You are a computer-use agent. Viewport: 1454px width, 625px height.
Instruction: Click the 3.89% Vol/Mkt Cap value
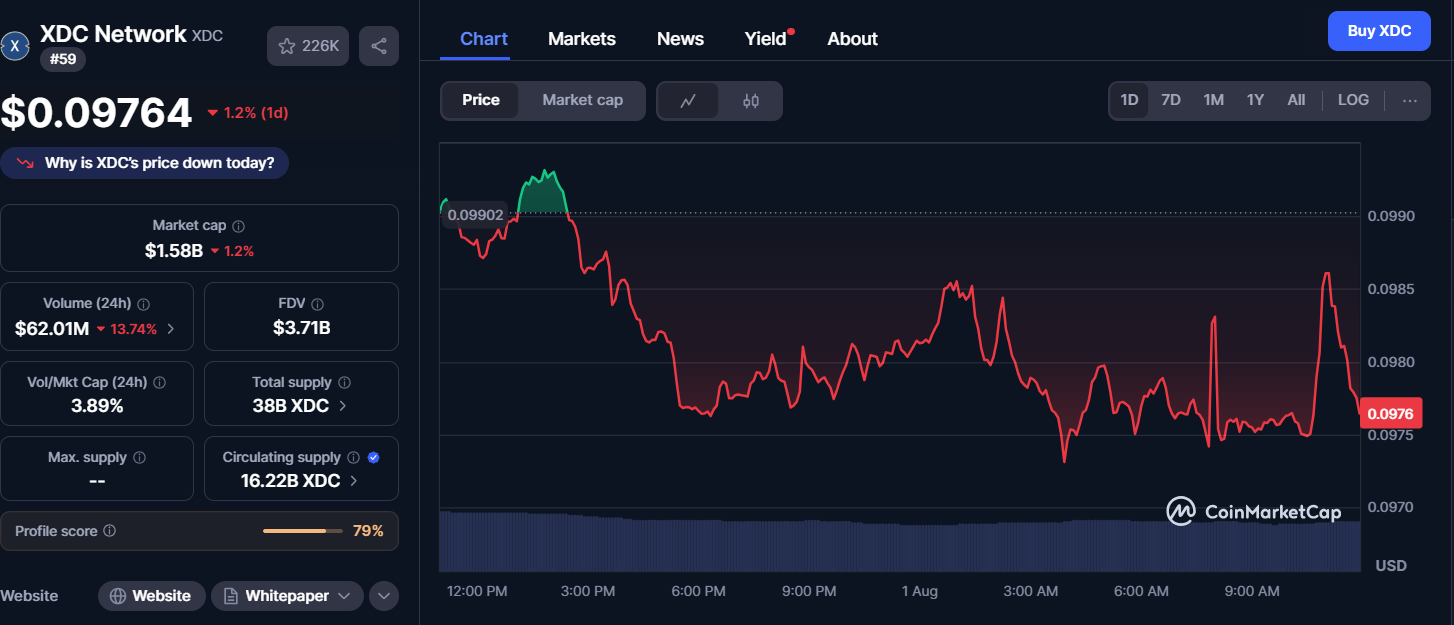97,406
